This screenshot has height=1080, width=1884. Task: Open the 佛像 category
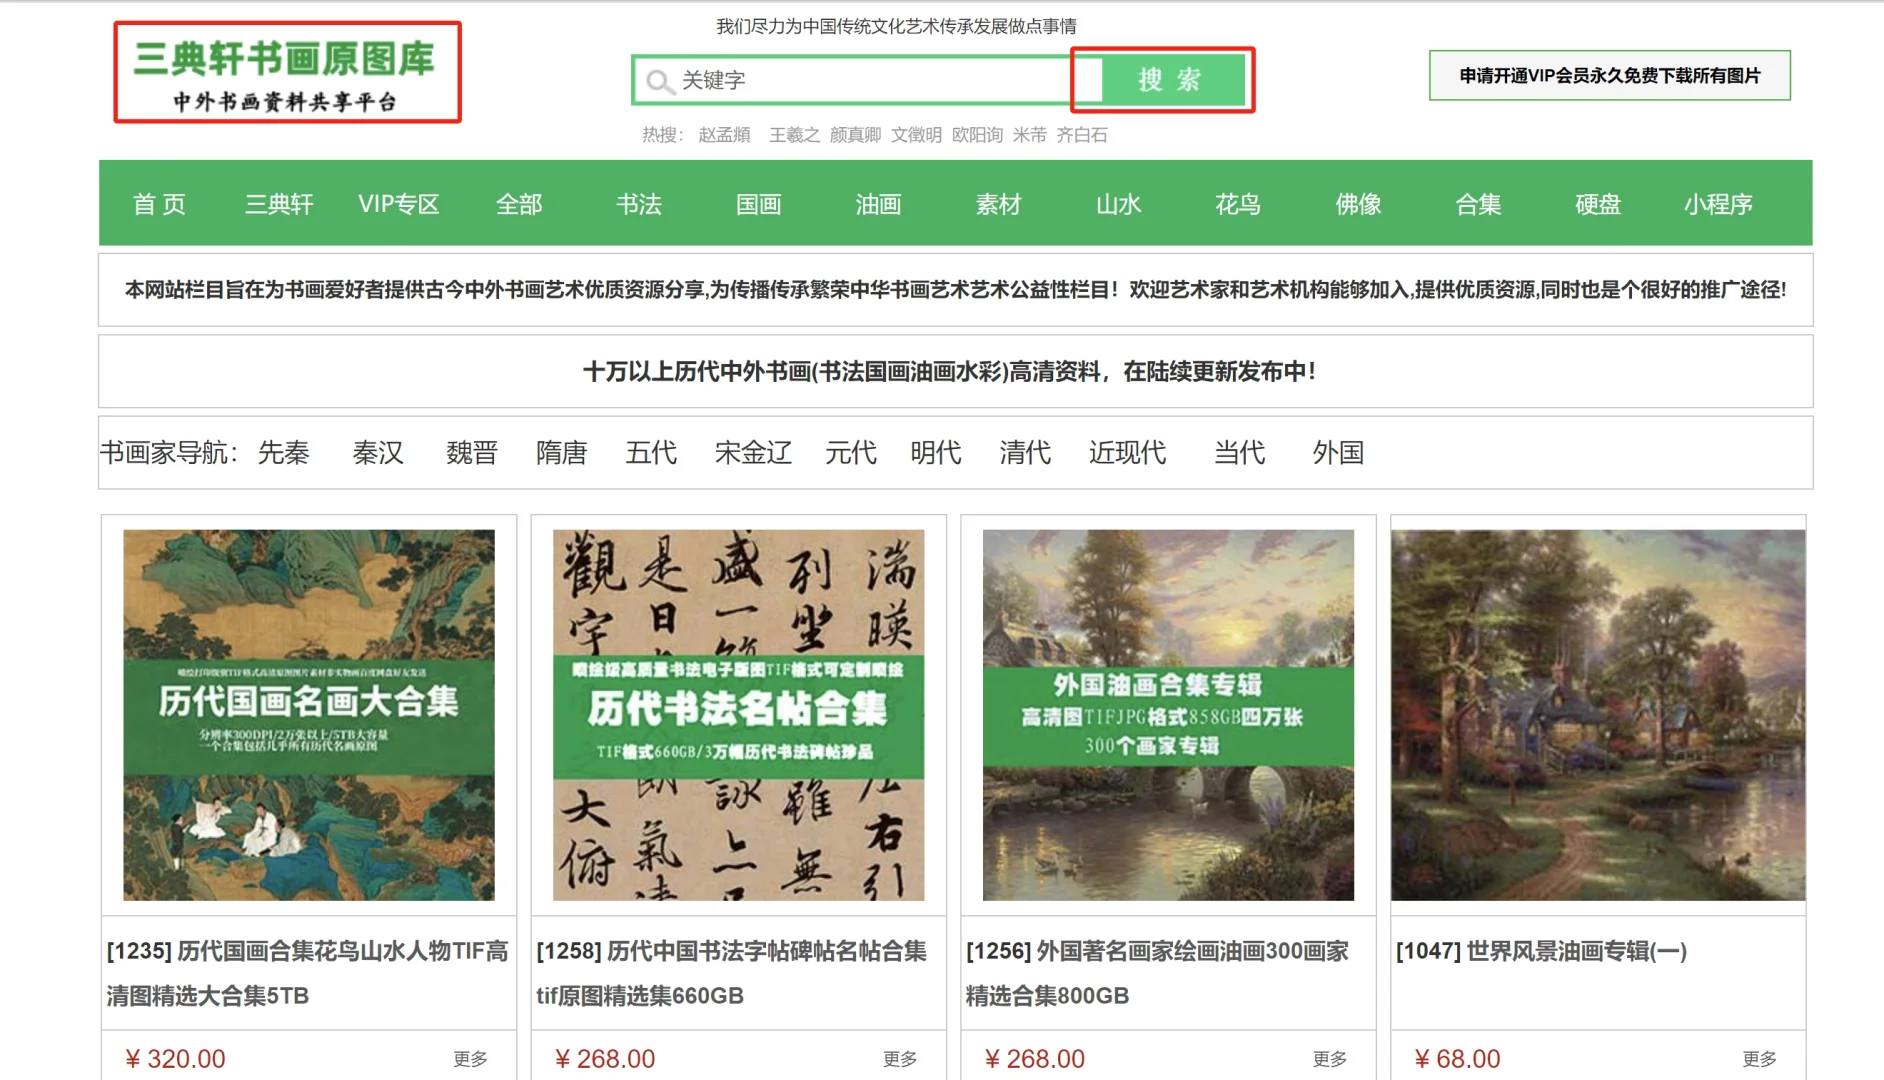click(1358, 204)
